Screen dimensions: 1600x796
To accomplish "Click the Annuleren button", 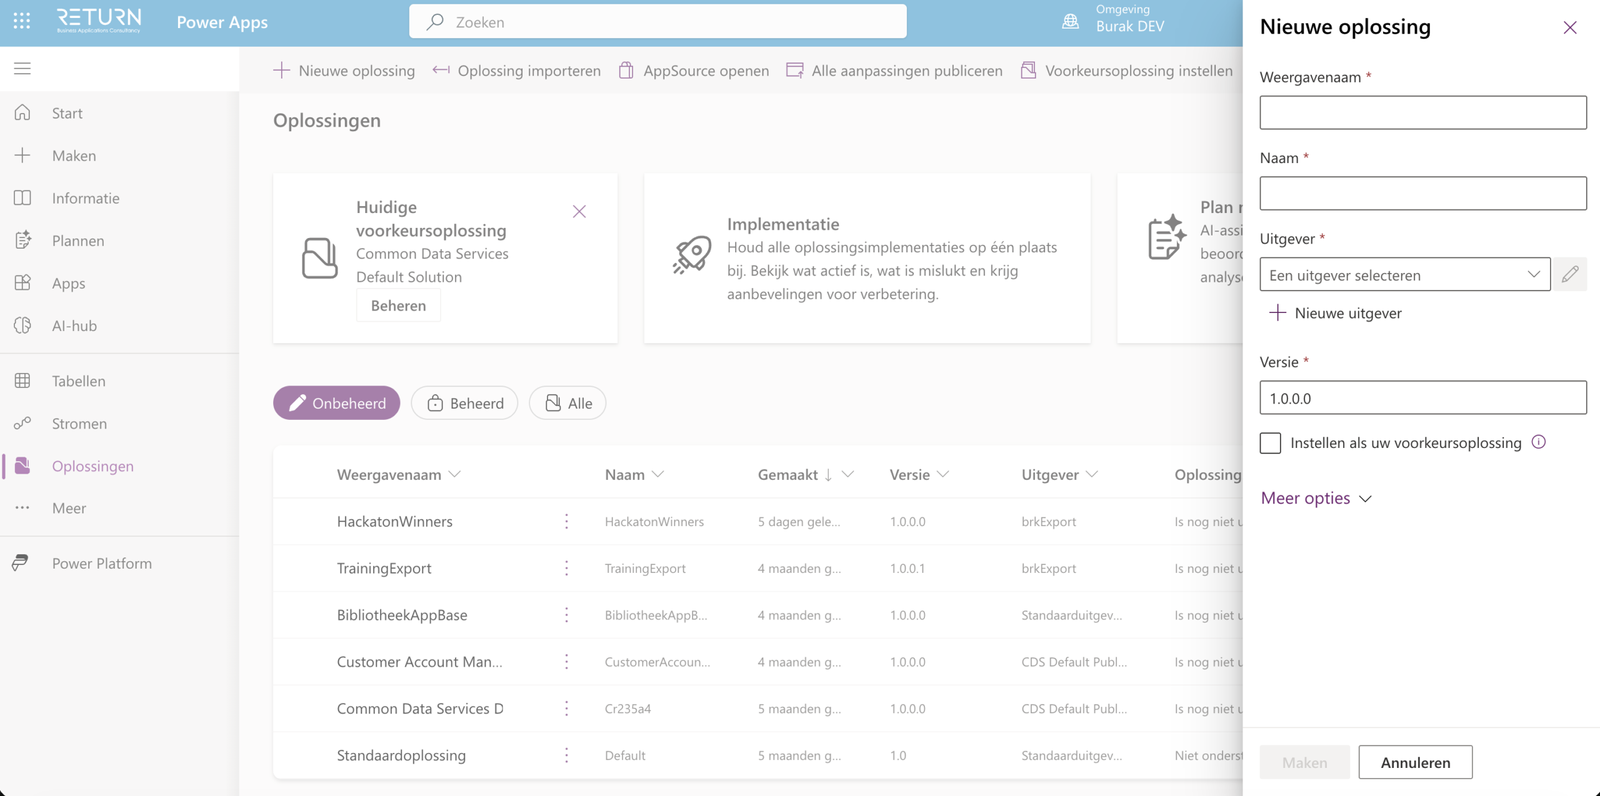I will pos(1415,762).
